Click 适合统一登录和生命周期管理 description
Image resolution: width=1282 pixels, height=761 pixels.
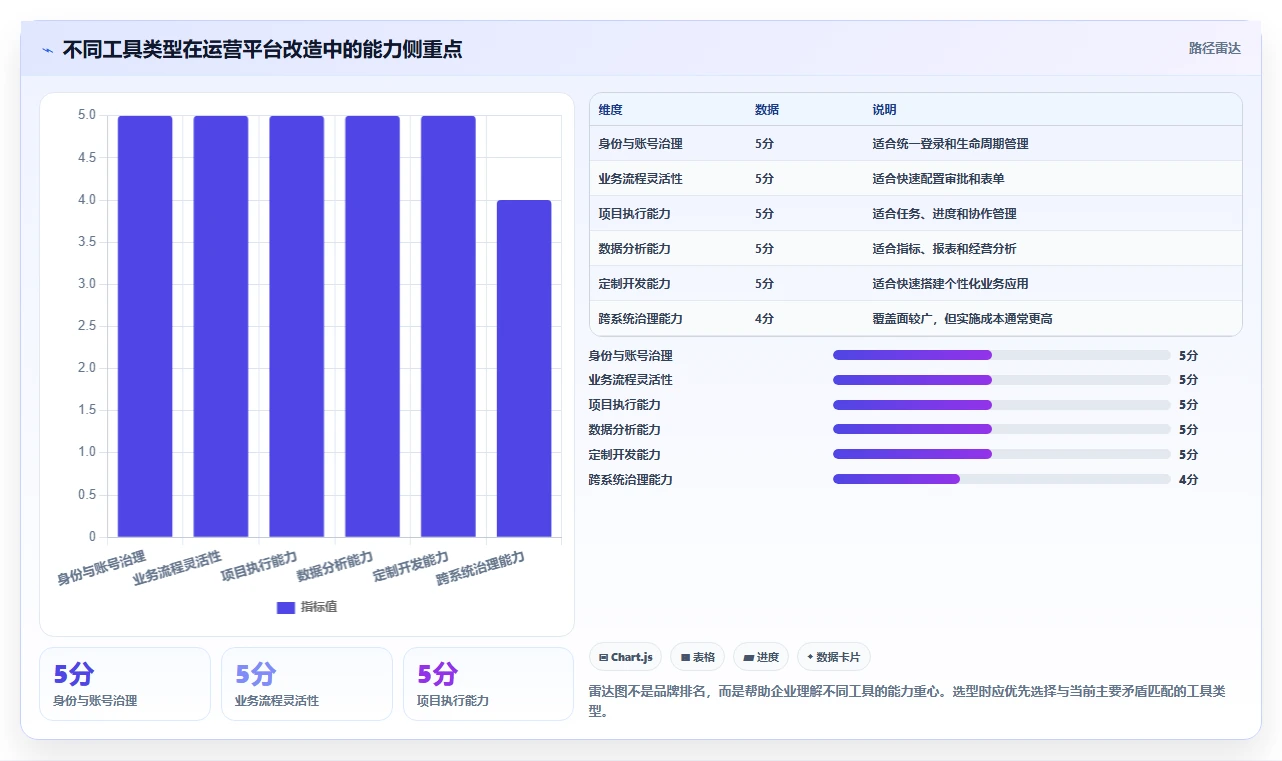click(x=950, y=144)
